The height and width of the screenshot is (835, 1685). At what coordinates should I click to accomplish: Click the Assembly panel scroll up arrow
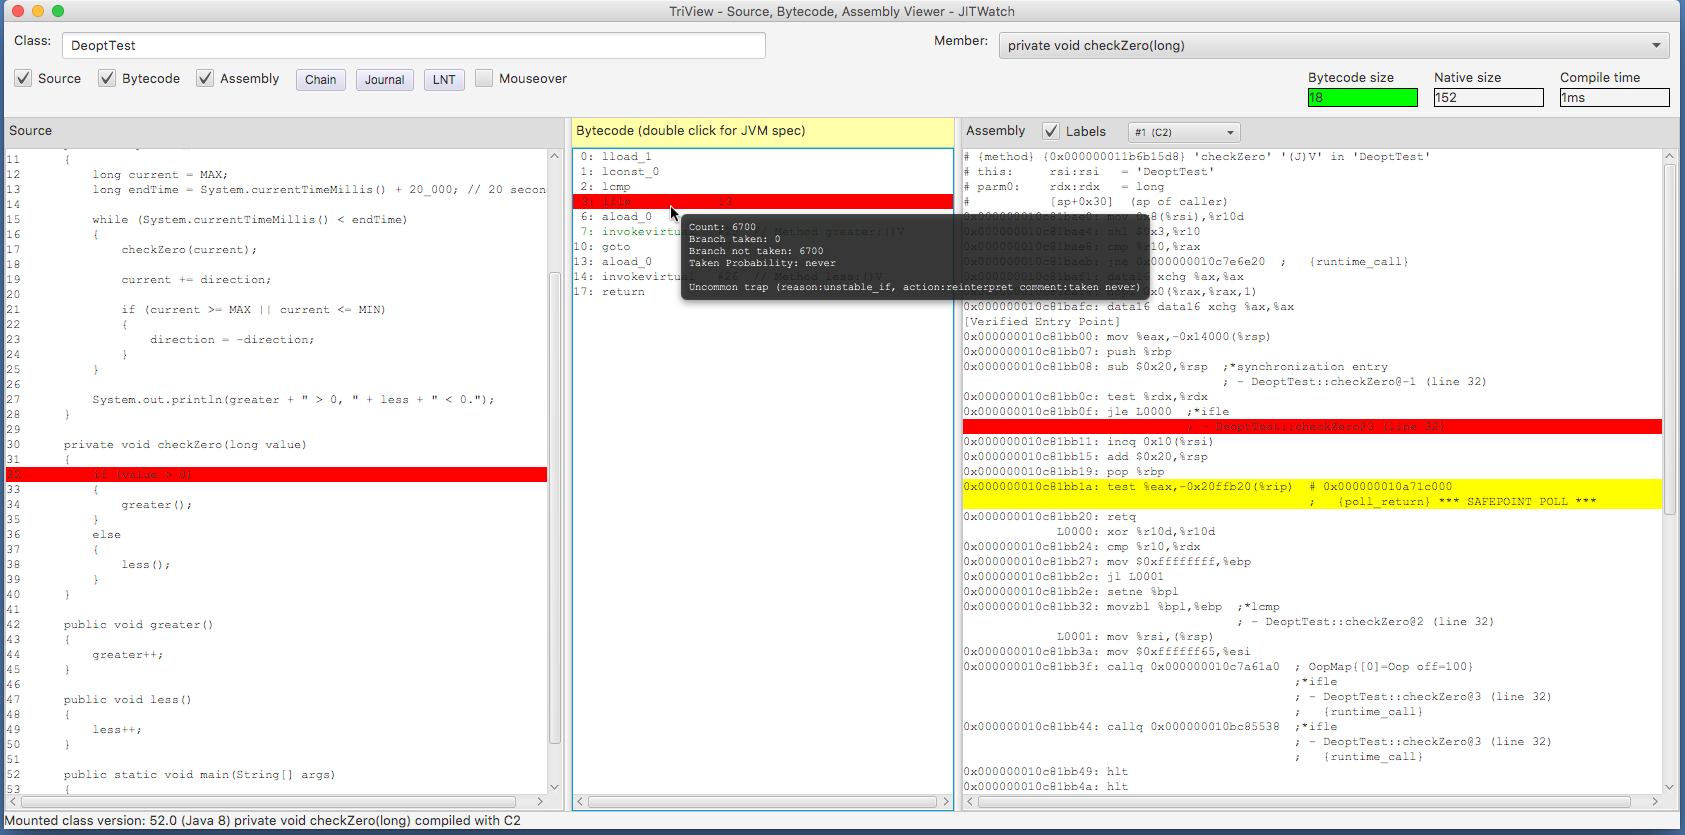pyautogui.click(x=1669, y=156)
